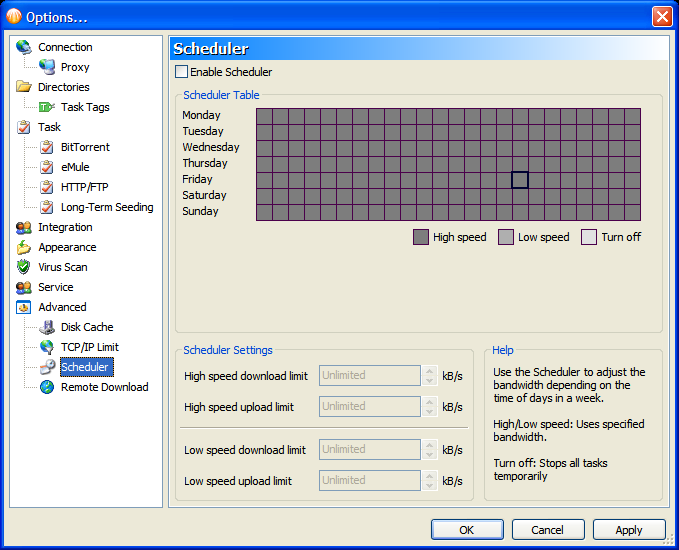Click the High speed upload limit field

(370, 406)
